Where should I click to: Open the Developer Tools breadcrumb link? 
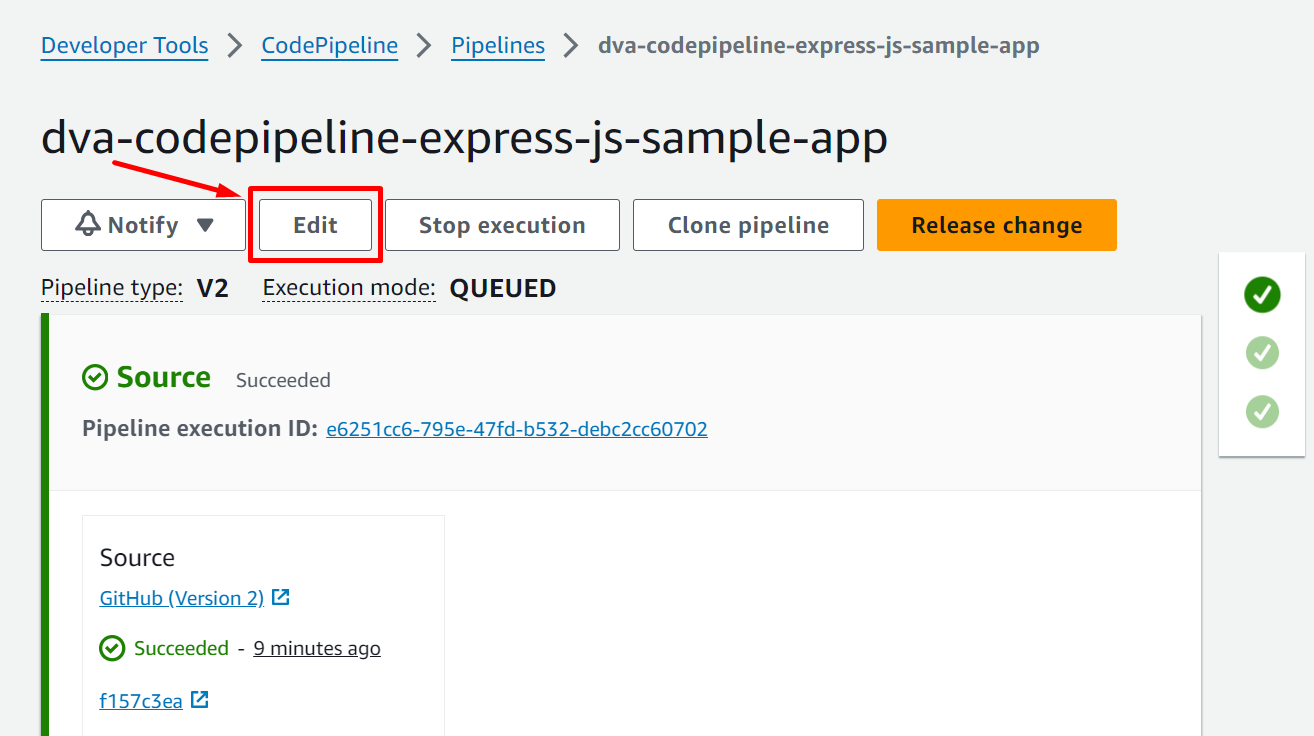click(124, 46)
